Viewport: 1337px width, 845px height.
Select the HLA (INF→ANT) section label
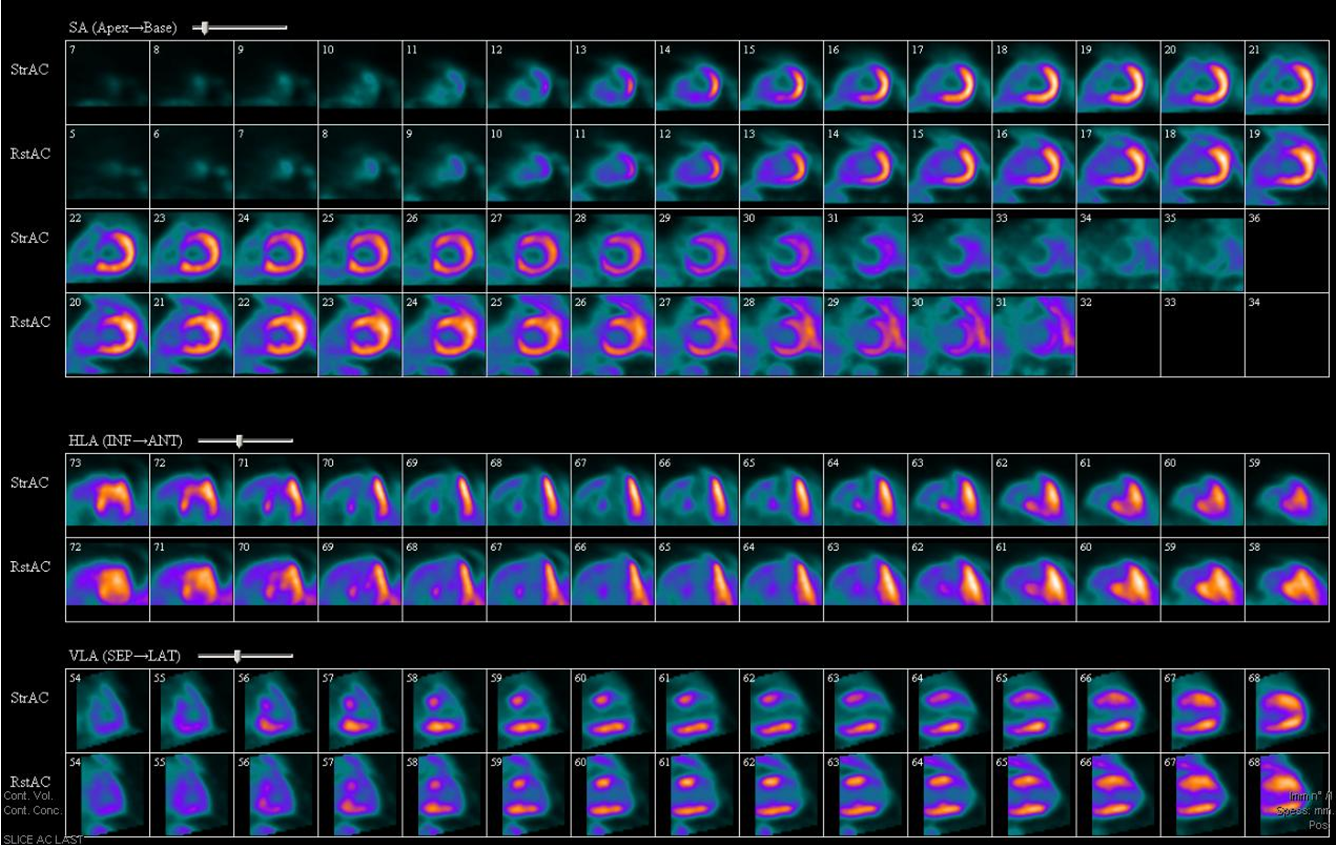click(x=125, y=441)
